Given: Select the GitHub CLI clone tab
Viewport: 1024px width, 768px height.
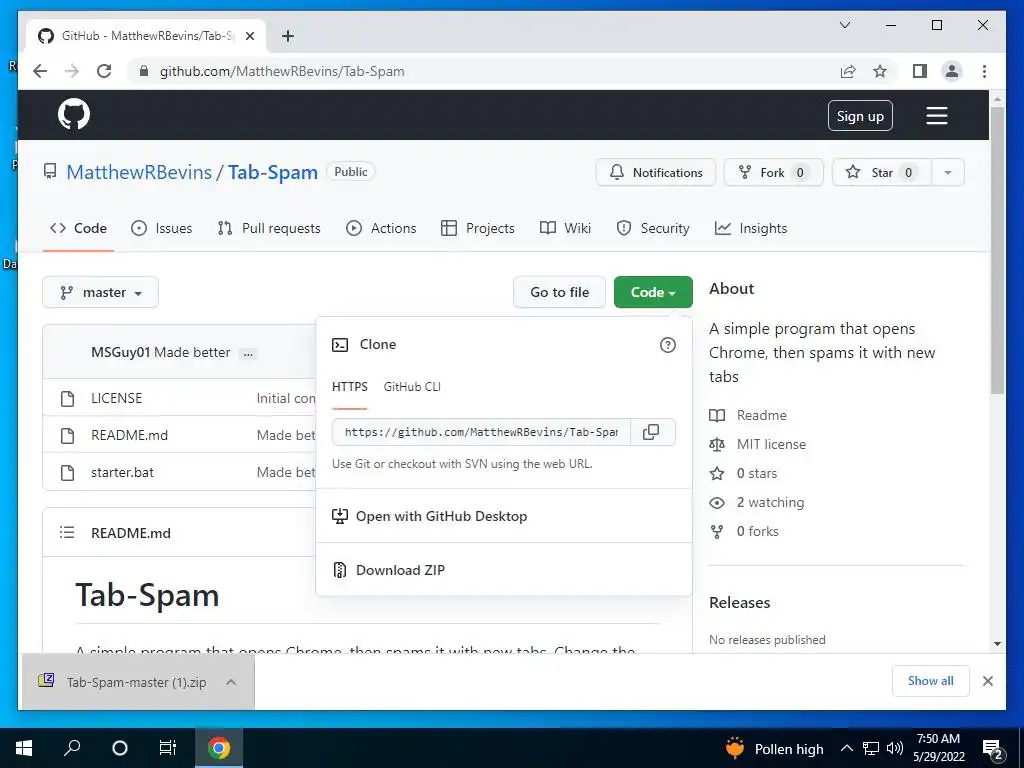Looking at the screenshot, I should (x=412, y=387).
